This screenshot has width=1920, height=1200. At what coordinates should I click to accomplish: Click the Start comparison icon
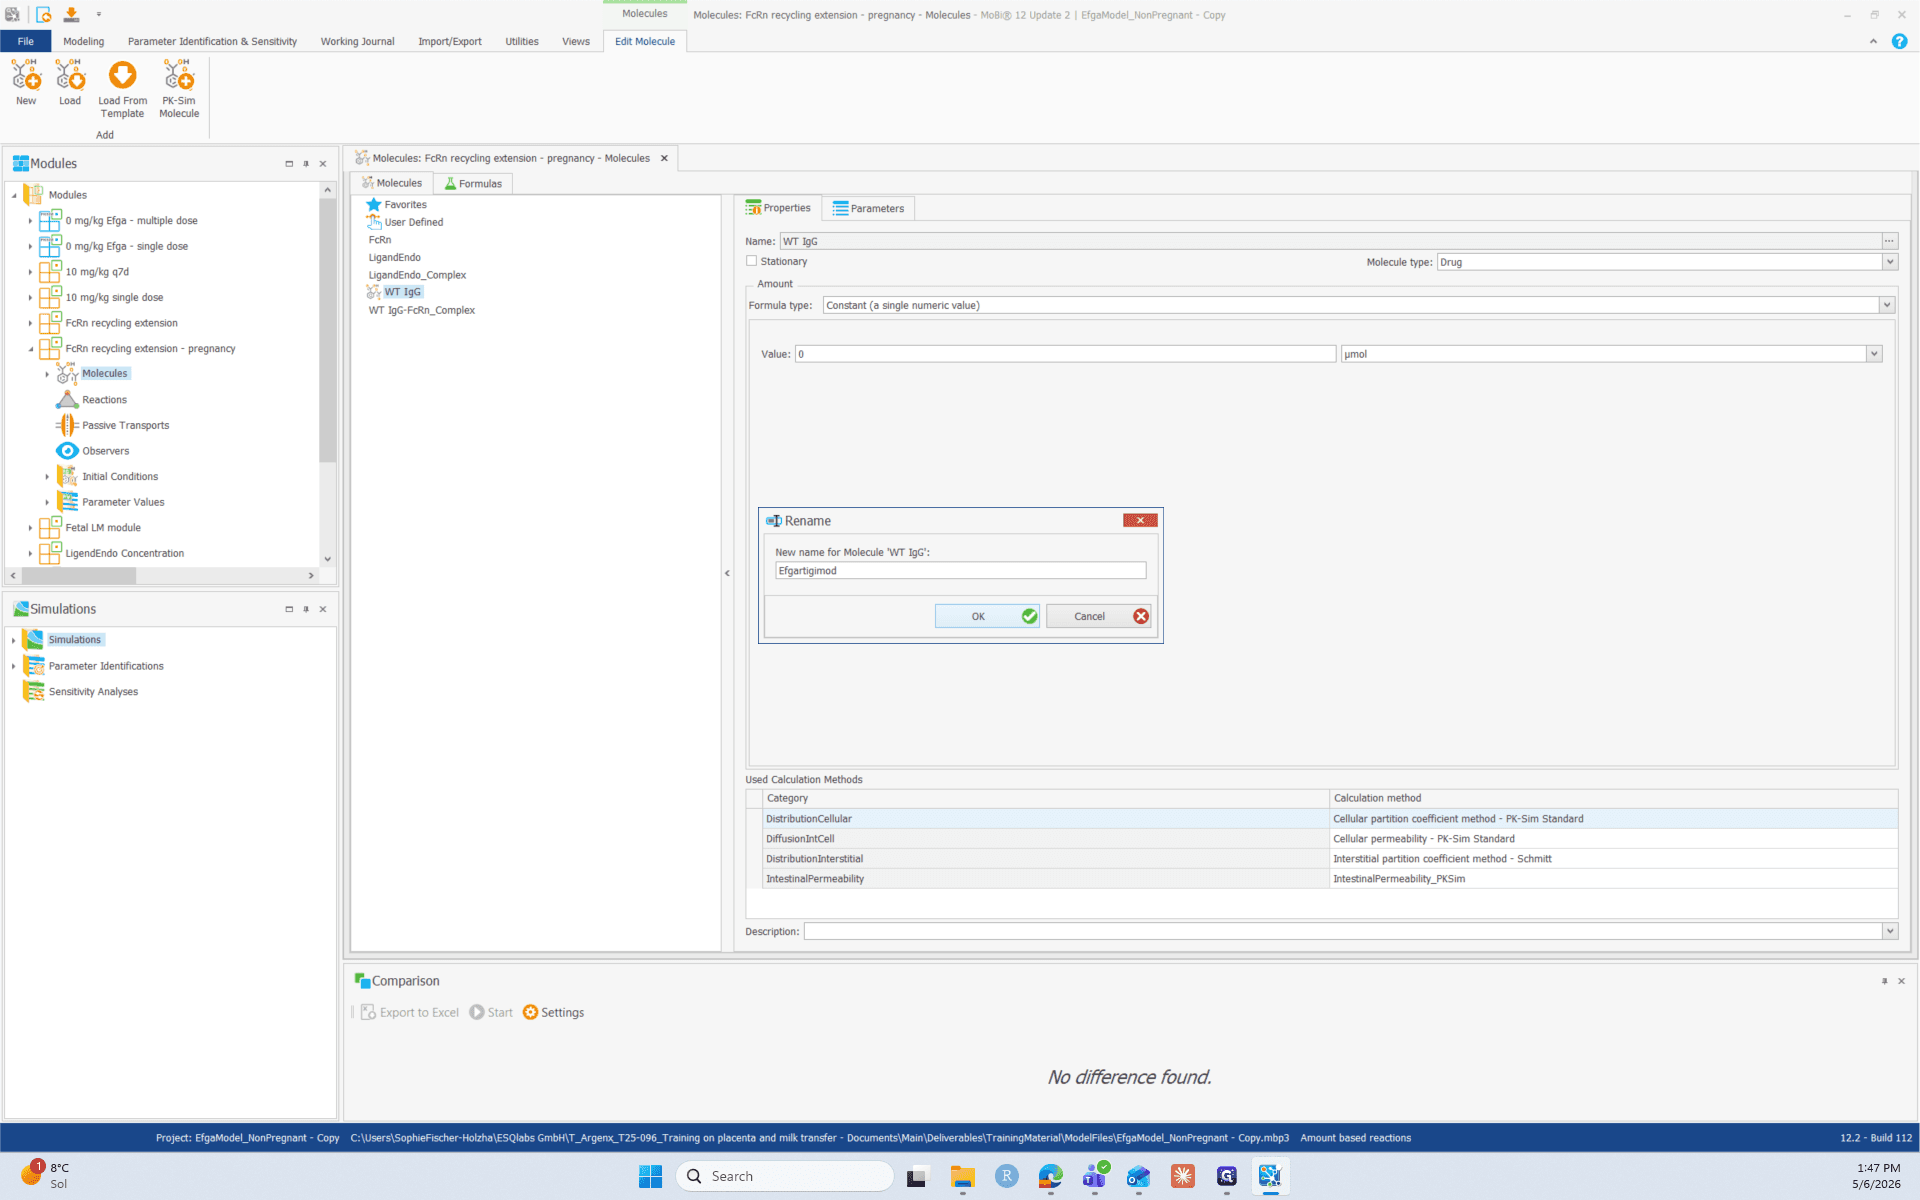coord(477,1012)
